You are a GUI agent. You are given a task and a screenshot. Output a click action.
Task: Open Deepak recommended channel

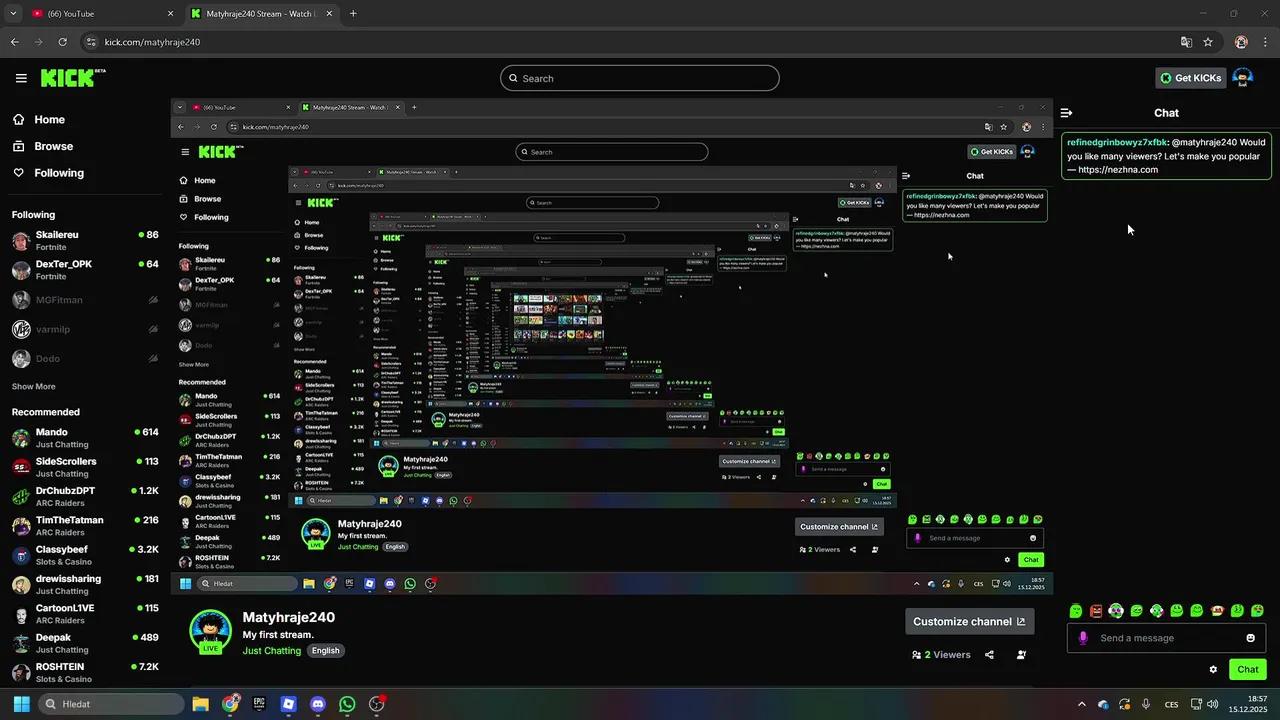point(84,643)
